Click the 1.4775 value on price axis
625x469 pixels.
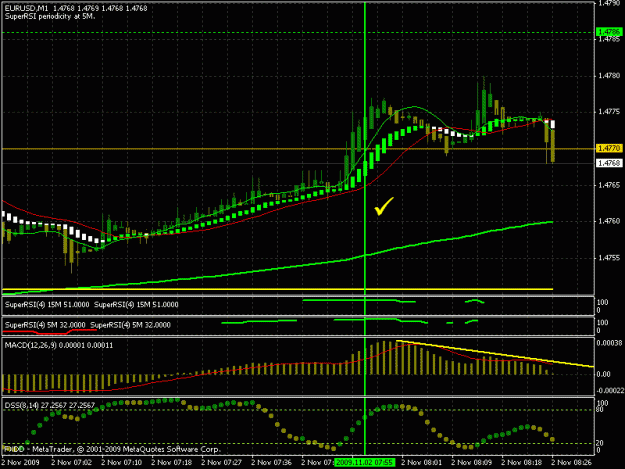[609, 112]
